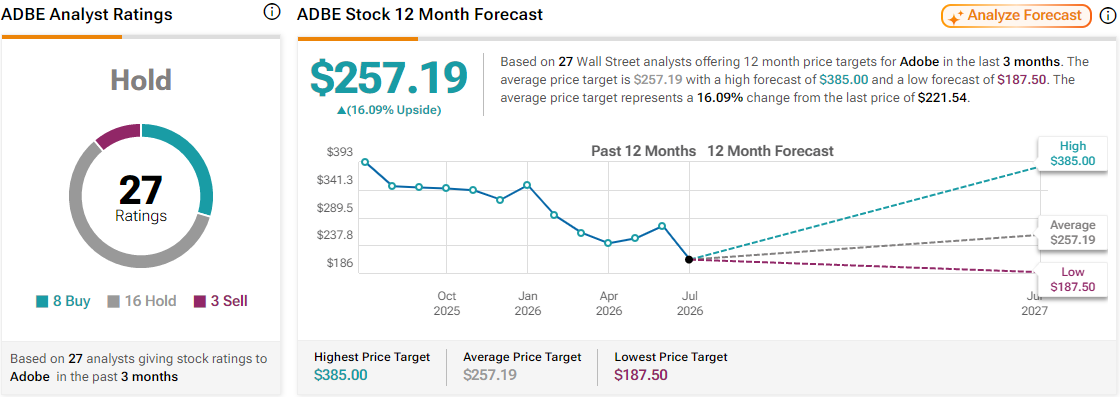Click the Lowest Price Target $187.50 value

641,373
